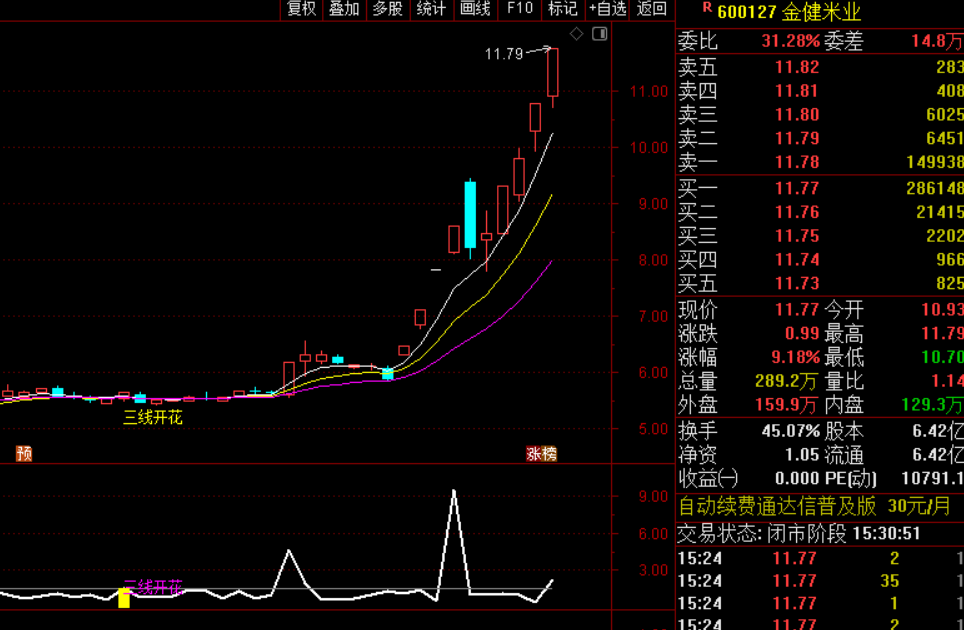Click the 标记 mark button
Viewport: 964px width, 630px height.
point(563,9)
